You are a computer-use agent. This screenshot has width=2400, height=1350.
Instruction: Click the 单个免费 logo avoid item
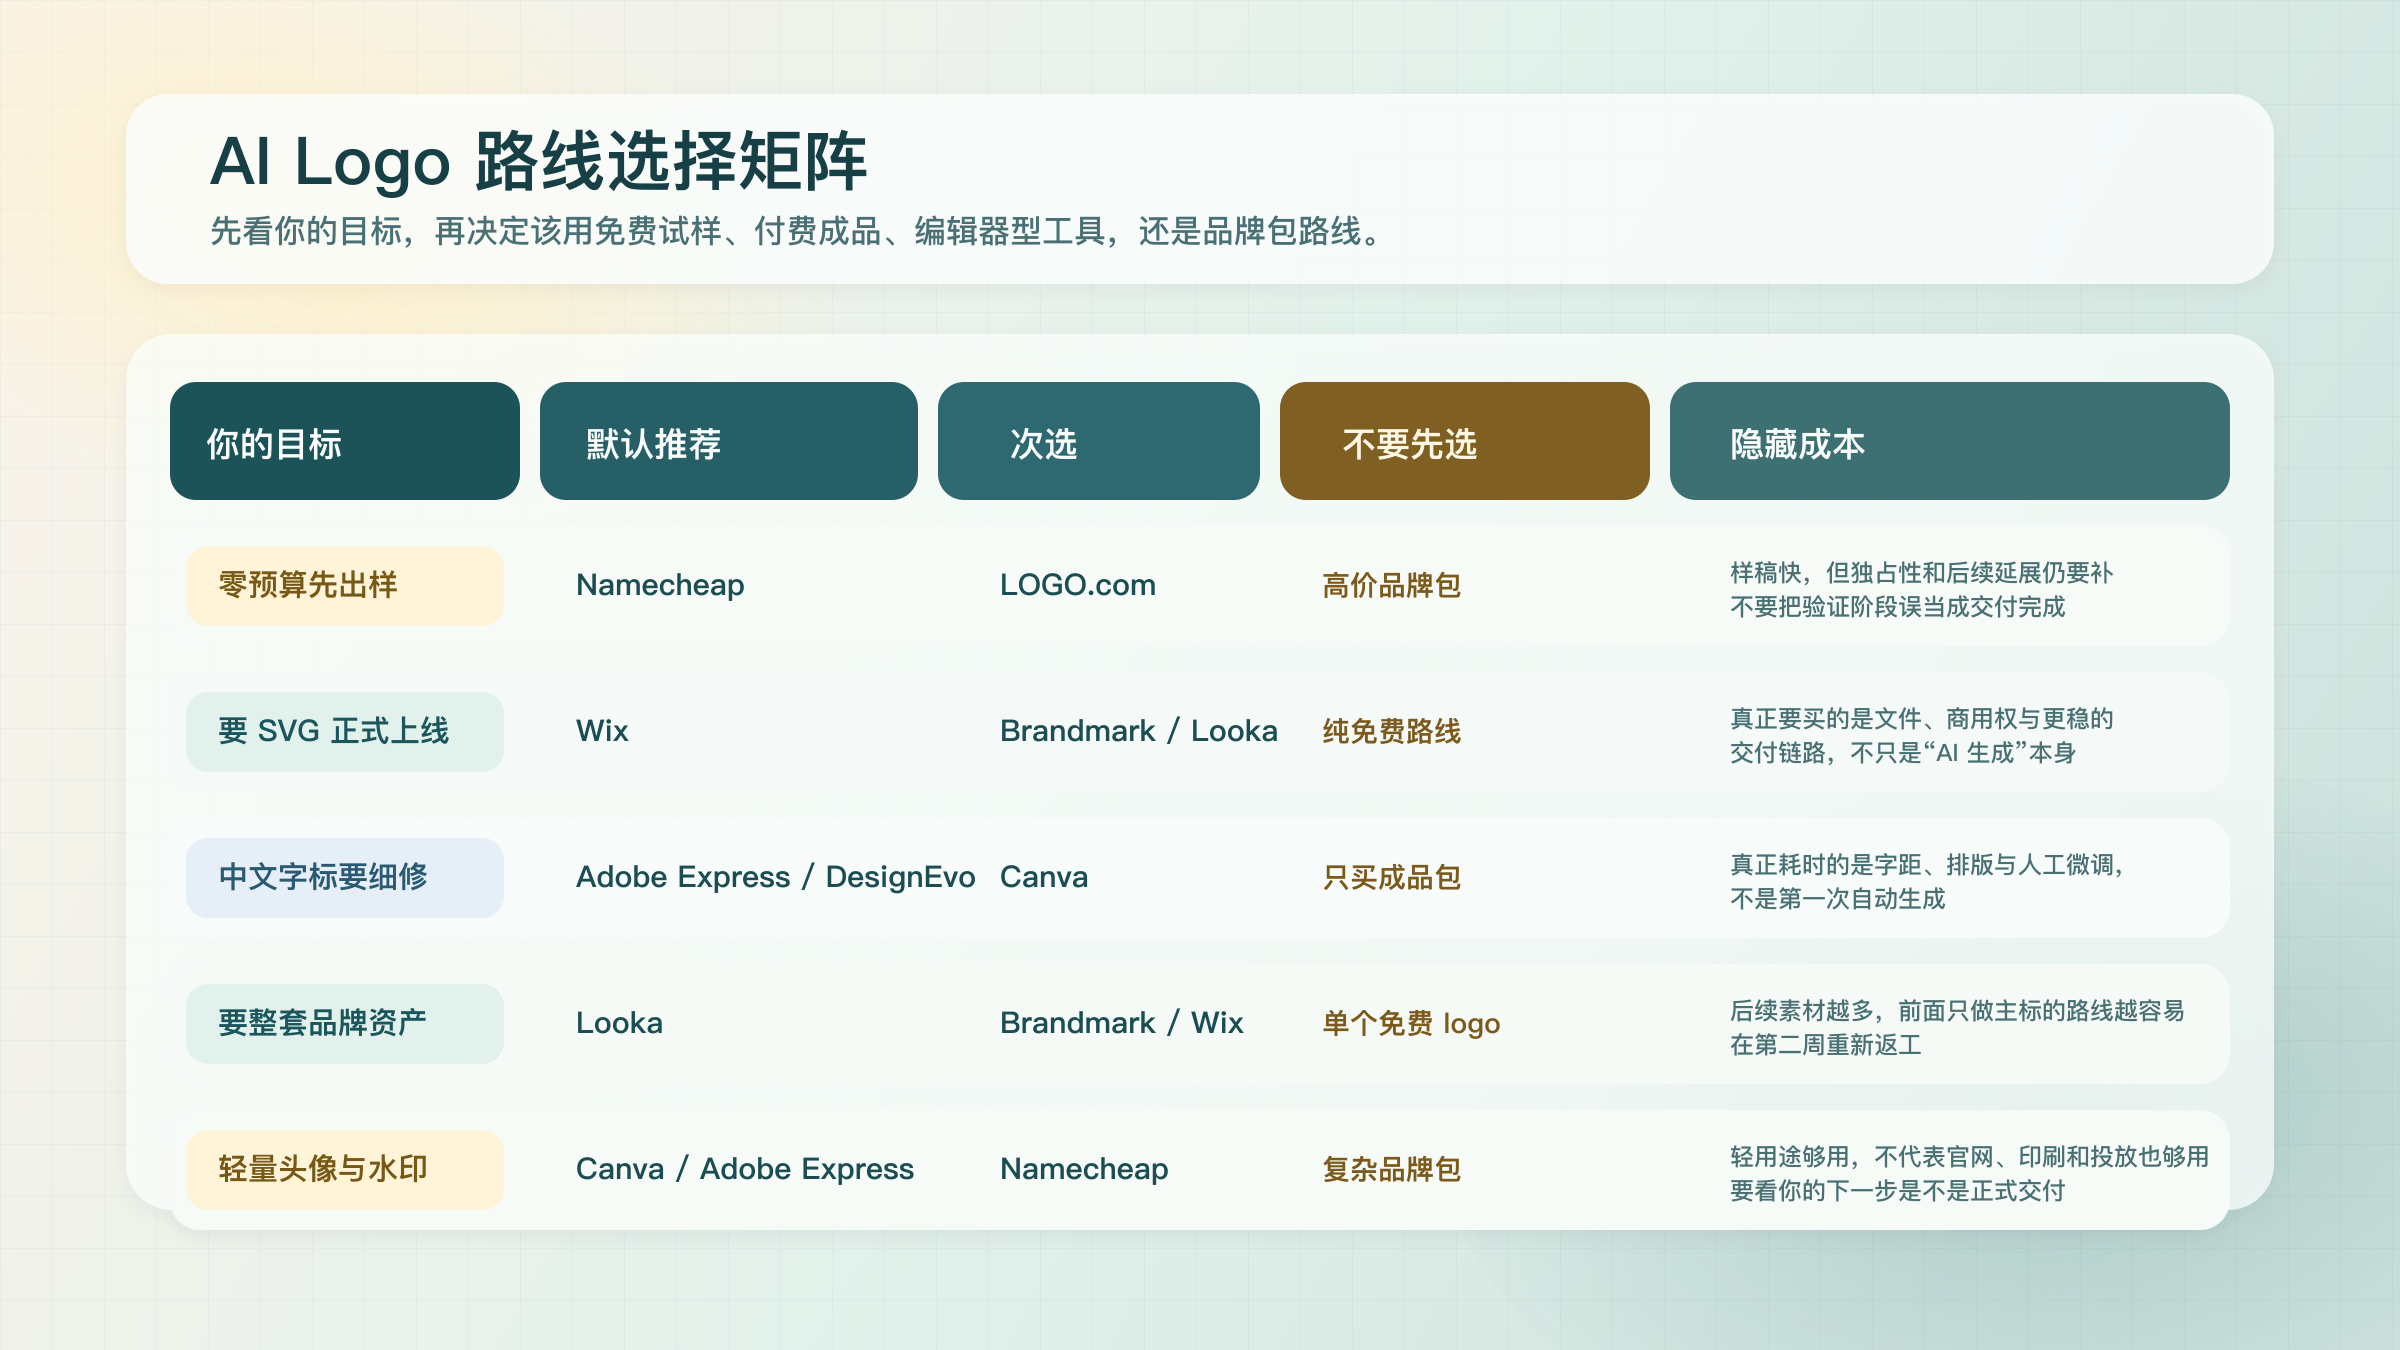[1410, 1023]
